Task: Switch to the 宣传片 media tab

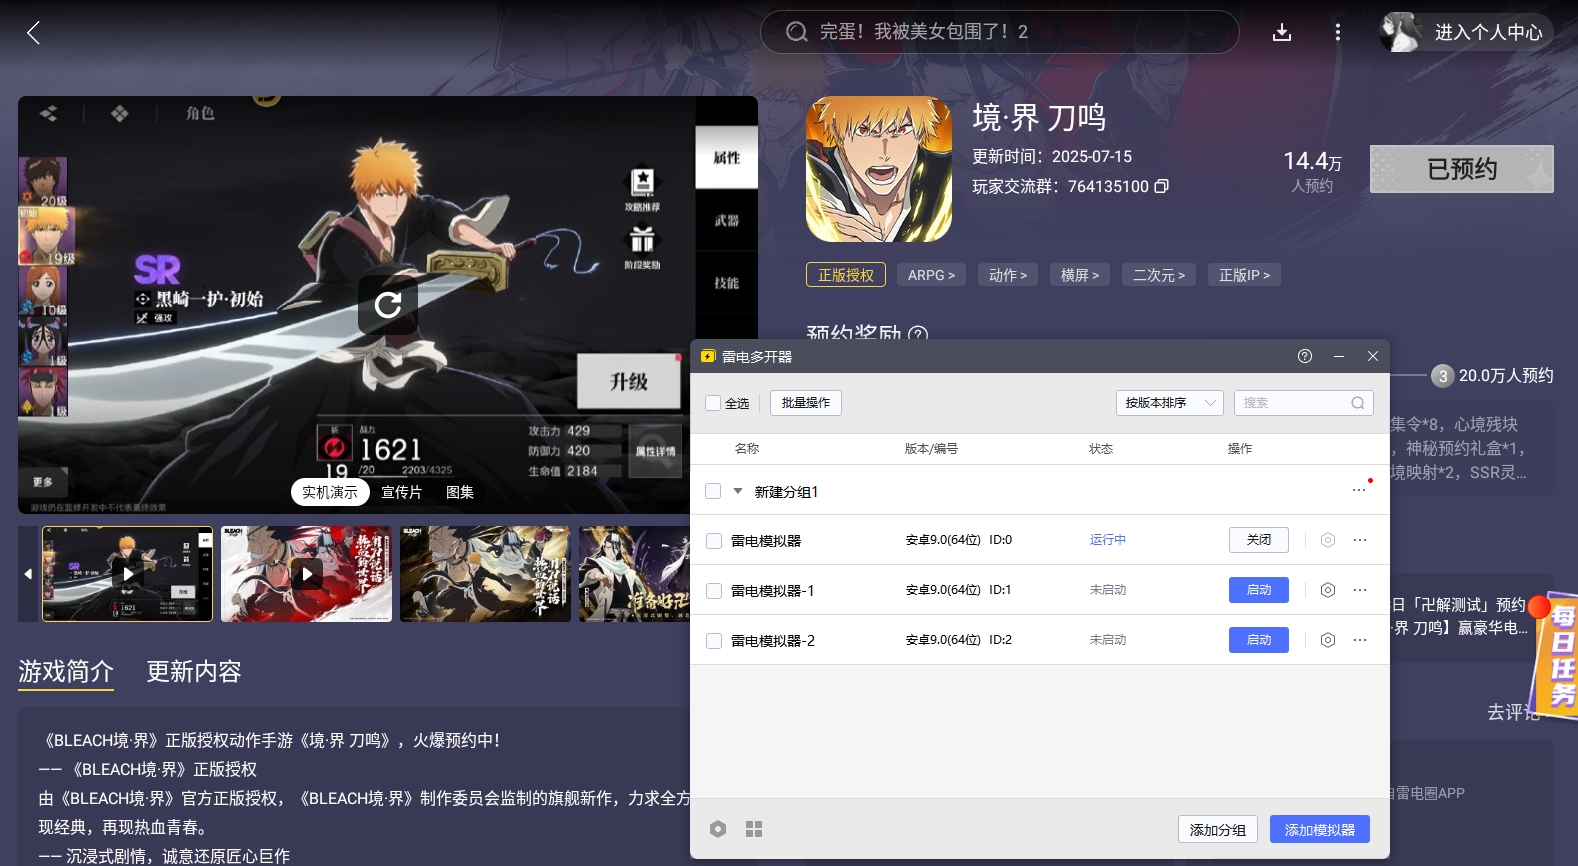Action: (x=402, y=492)
